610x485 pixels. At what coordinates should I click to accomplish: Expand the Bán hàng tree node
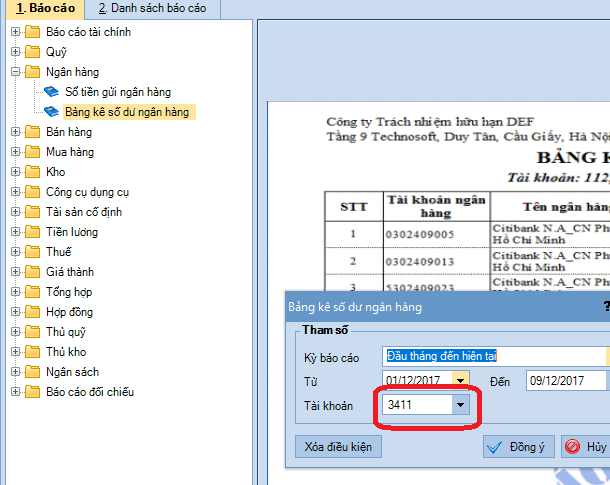click(15, 132)
